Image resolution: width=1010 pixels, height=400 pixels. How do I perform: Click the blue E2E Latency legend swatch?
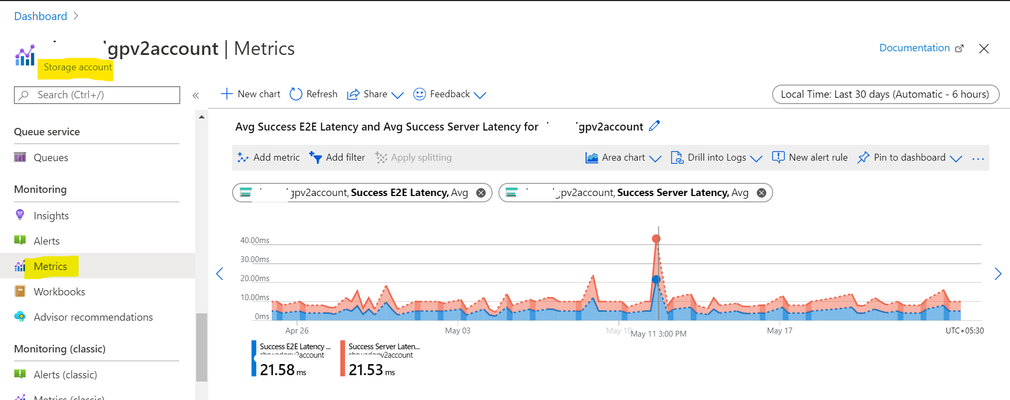coord(254,358)
